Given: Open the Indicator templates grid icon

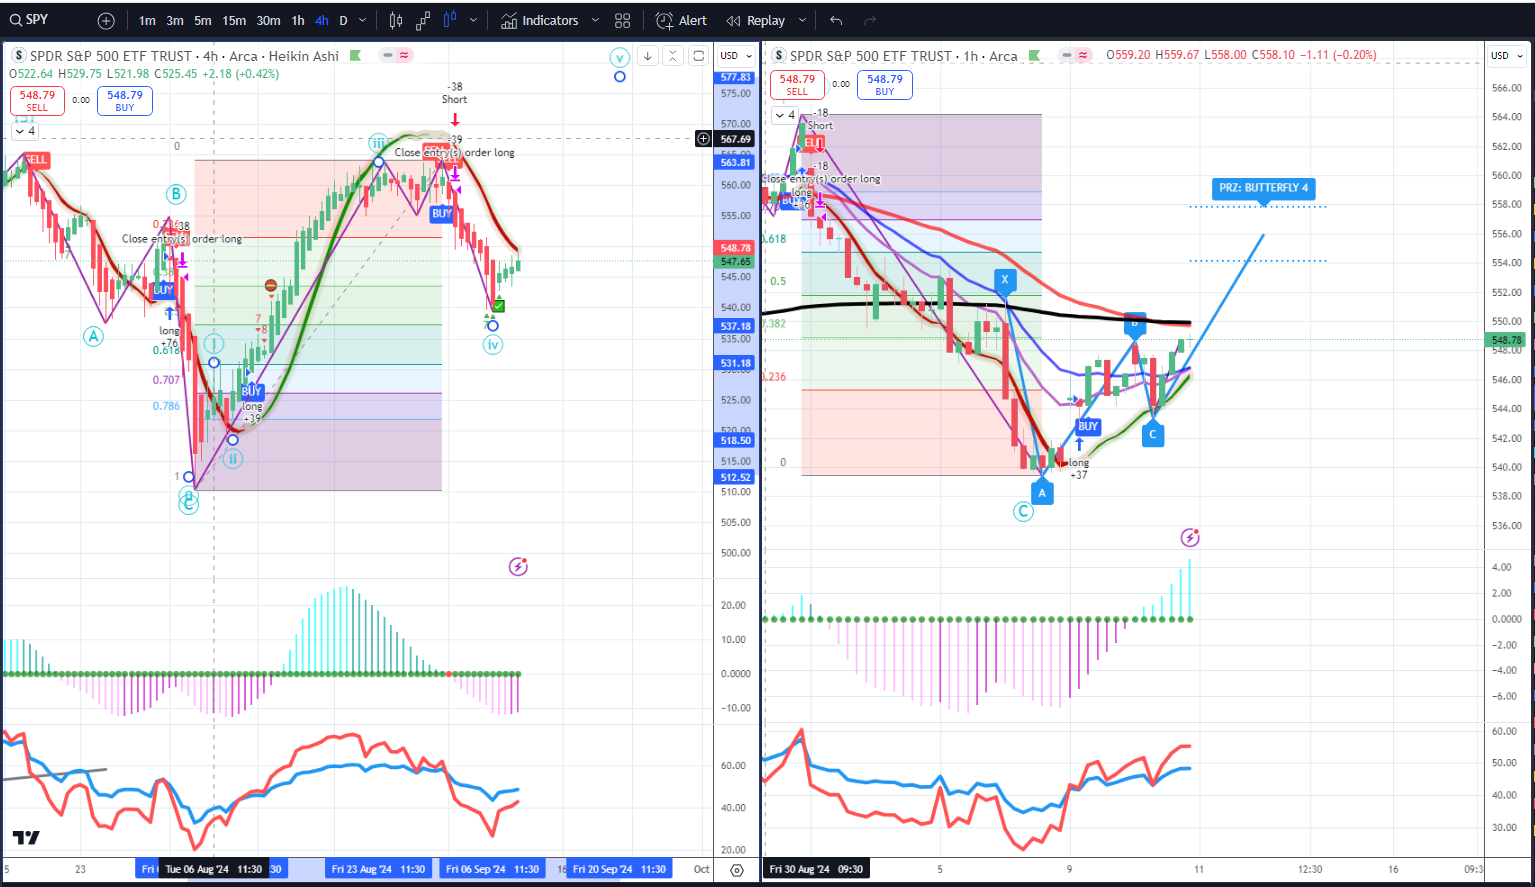Looking at the screenshot, I should point(623,20).
